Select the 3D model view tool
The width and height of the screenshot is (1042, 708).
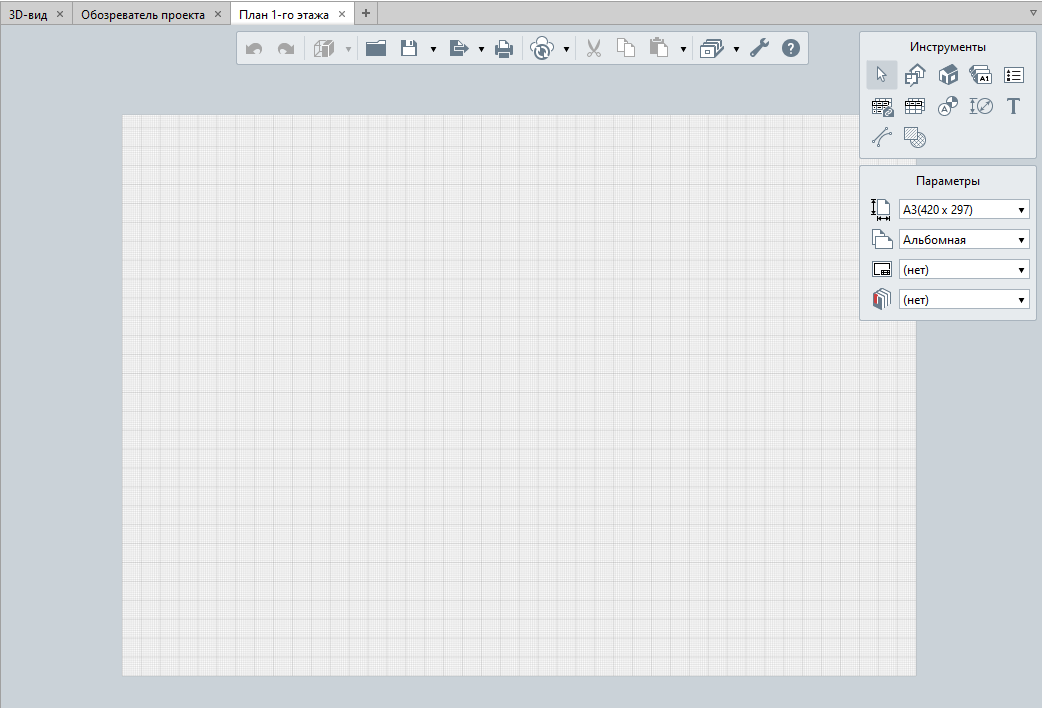[948, 75]
